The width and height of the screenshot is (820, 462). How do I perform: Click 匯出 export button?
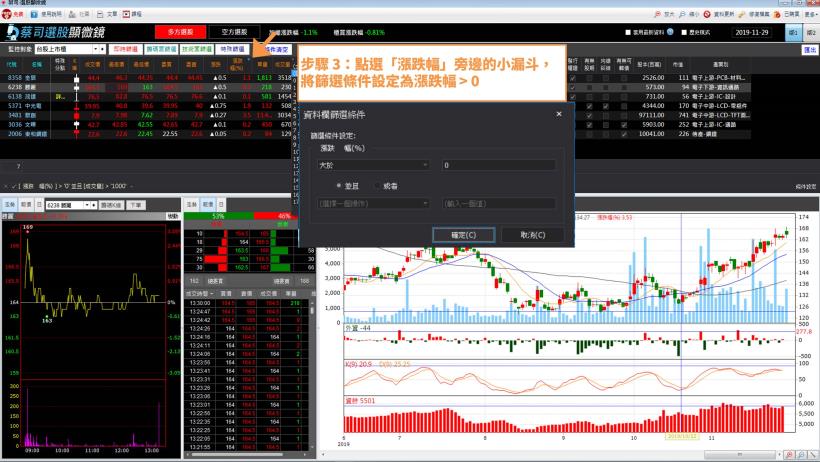[810, 50]
